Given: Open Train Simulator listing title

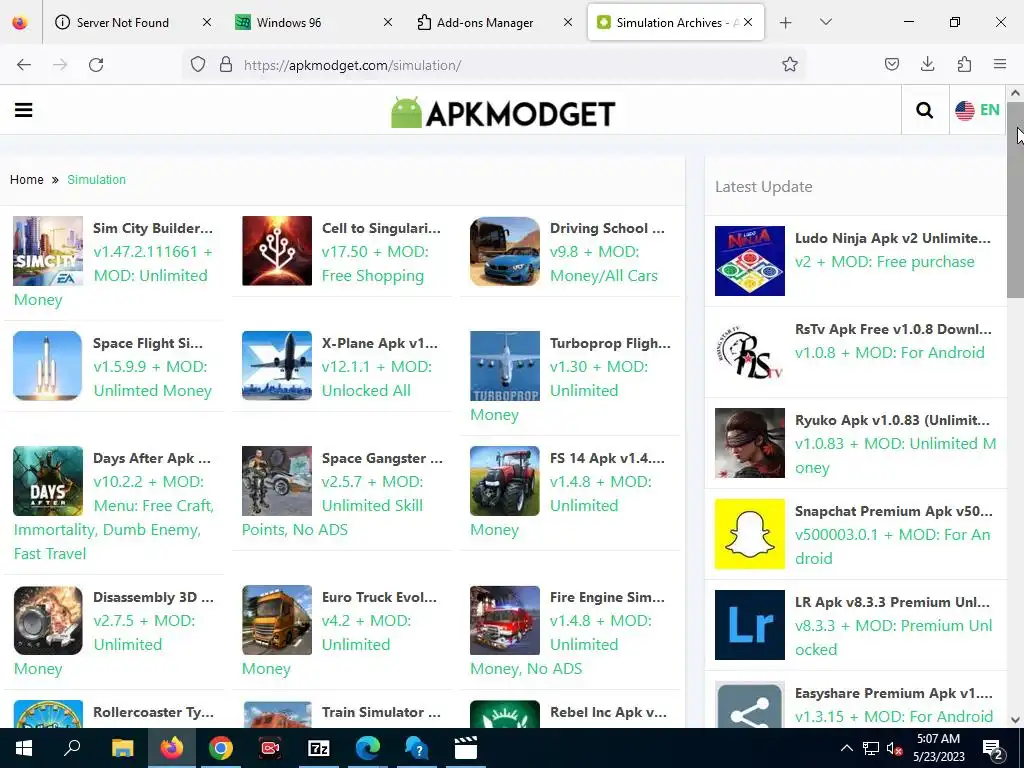Looking at the screenshot, I should pyautogui.click(x=381, y=712).
